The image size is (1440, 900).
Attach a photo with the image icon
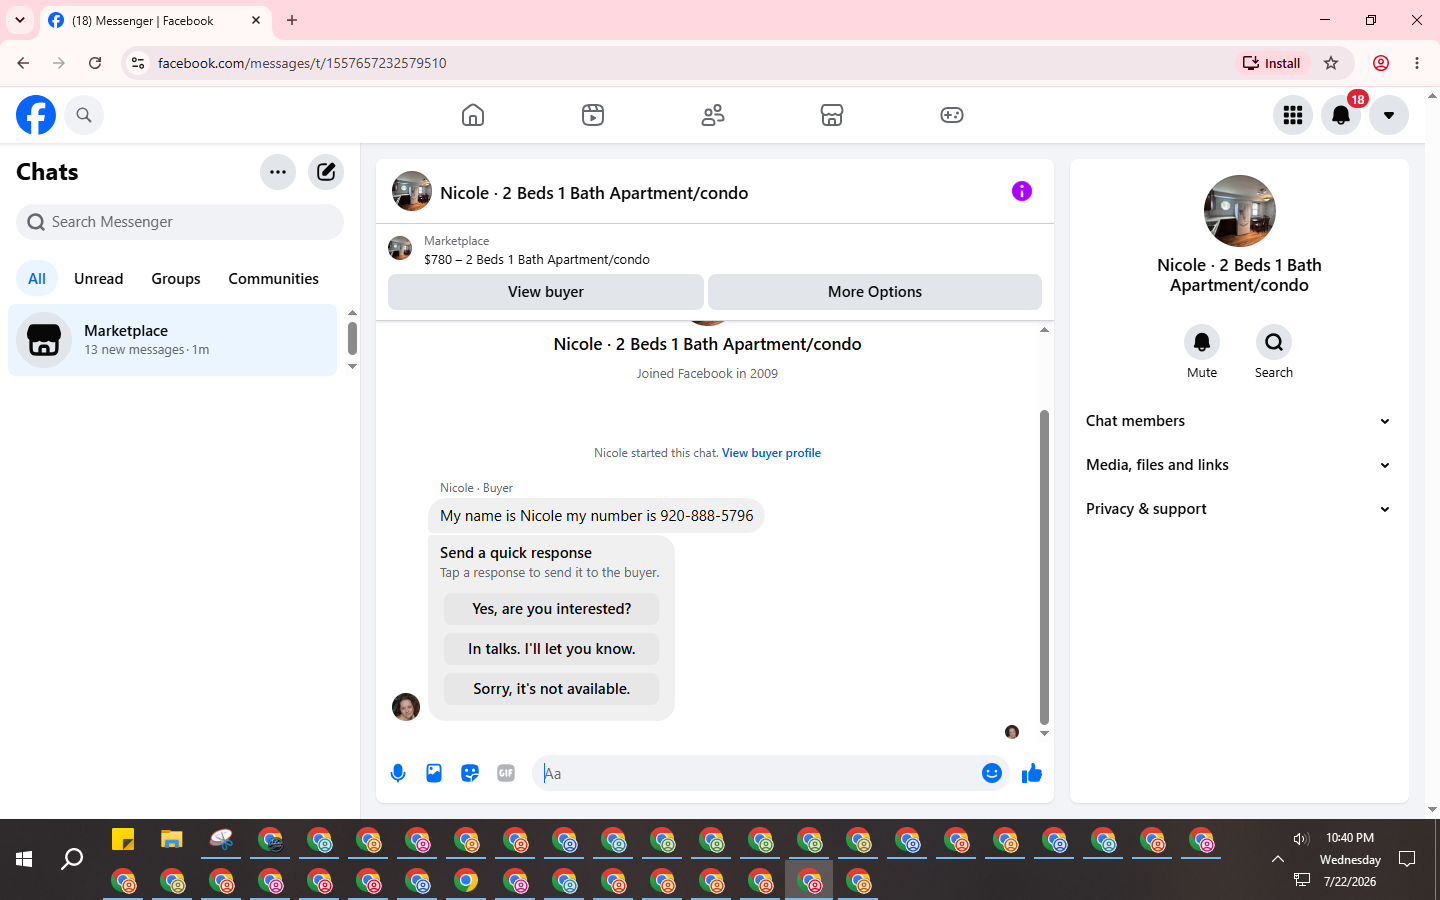pyautogui.click(x=434, y=773)
